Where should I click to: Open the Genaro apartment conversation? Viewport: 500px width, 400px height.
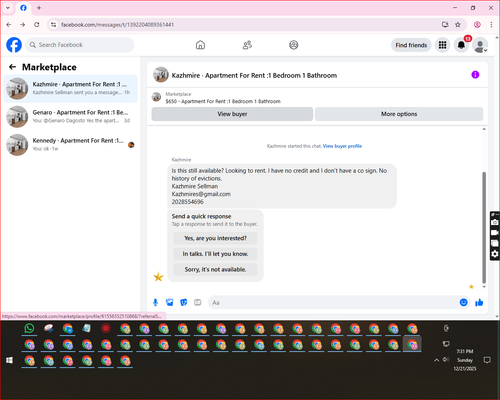tap(70, 117)
